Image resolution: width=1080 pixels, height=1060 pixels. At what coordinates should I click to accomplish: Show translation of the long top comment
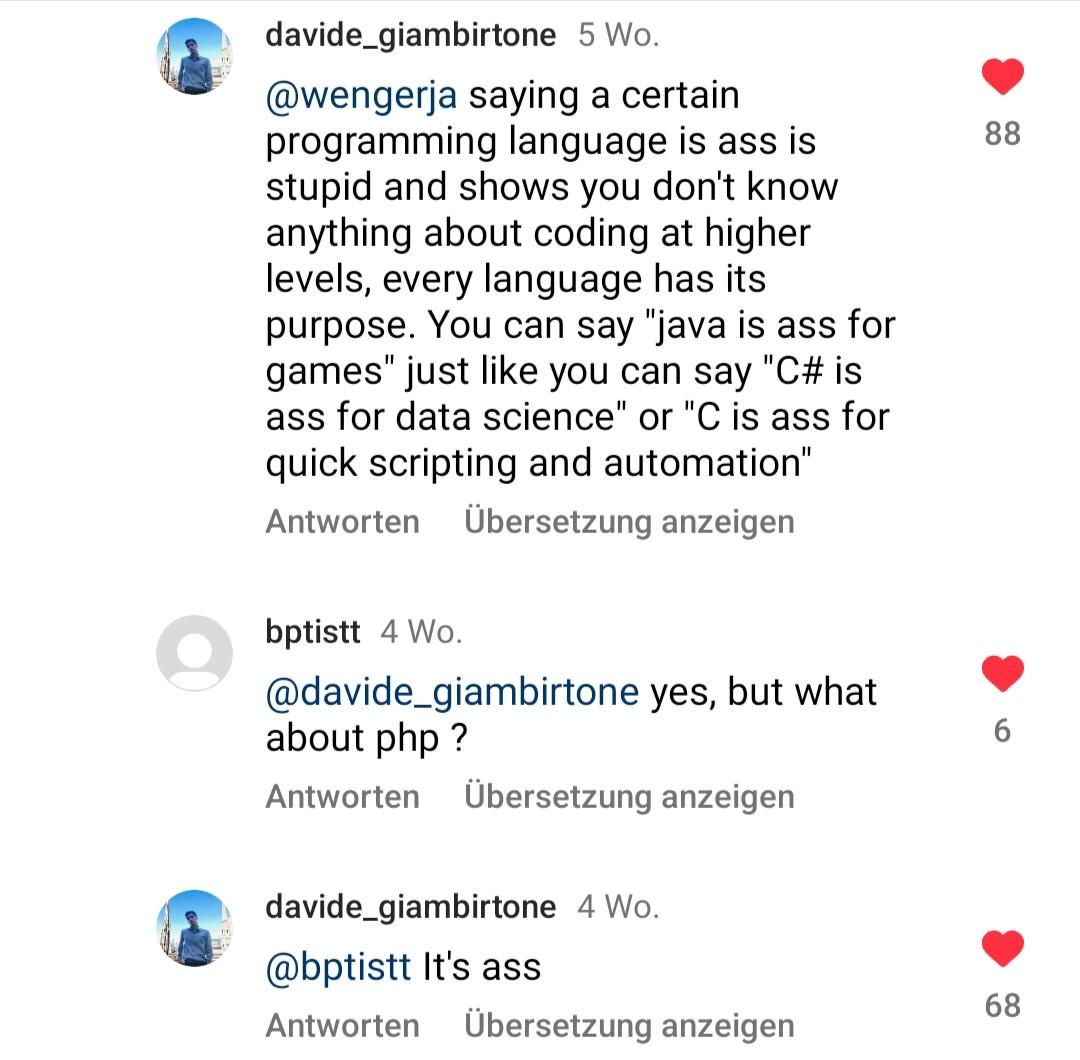point(630,522)
